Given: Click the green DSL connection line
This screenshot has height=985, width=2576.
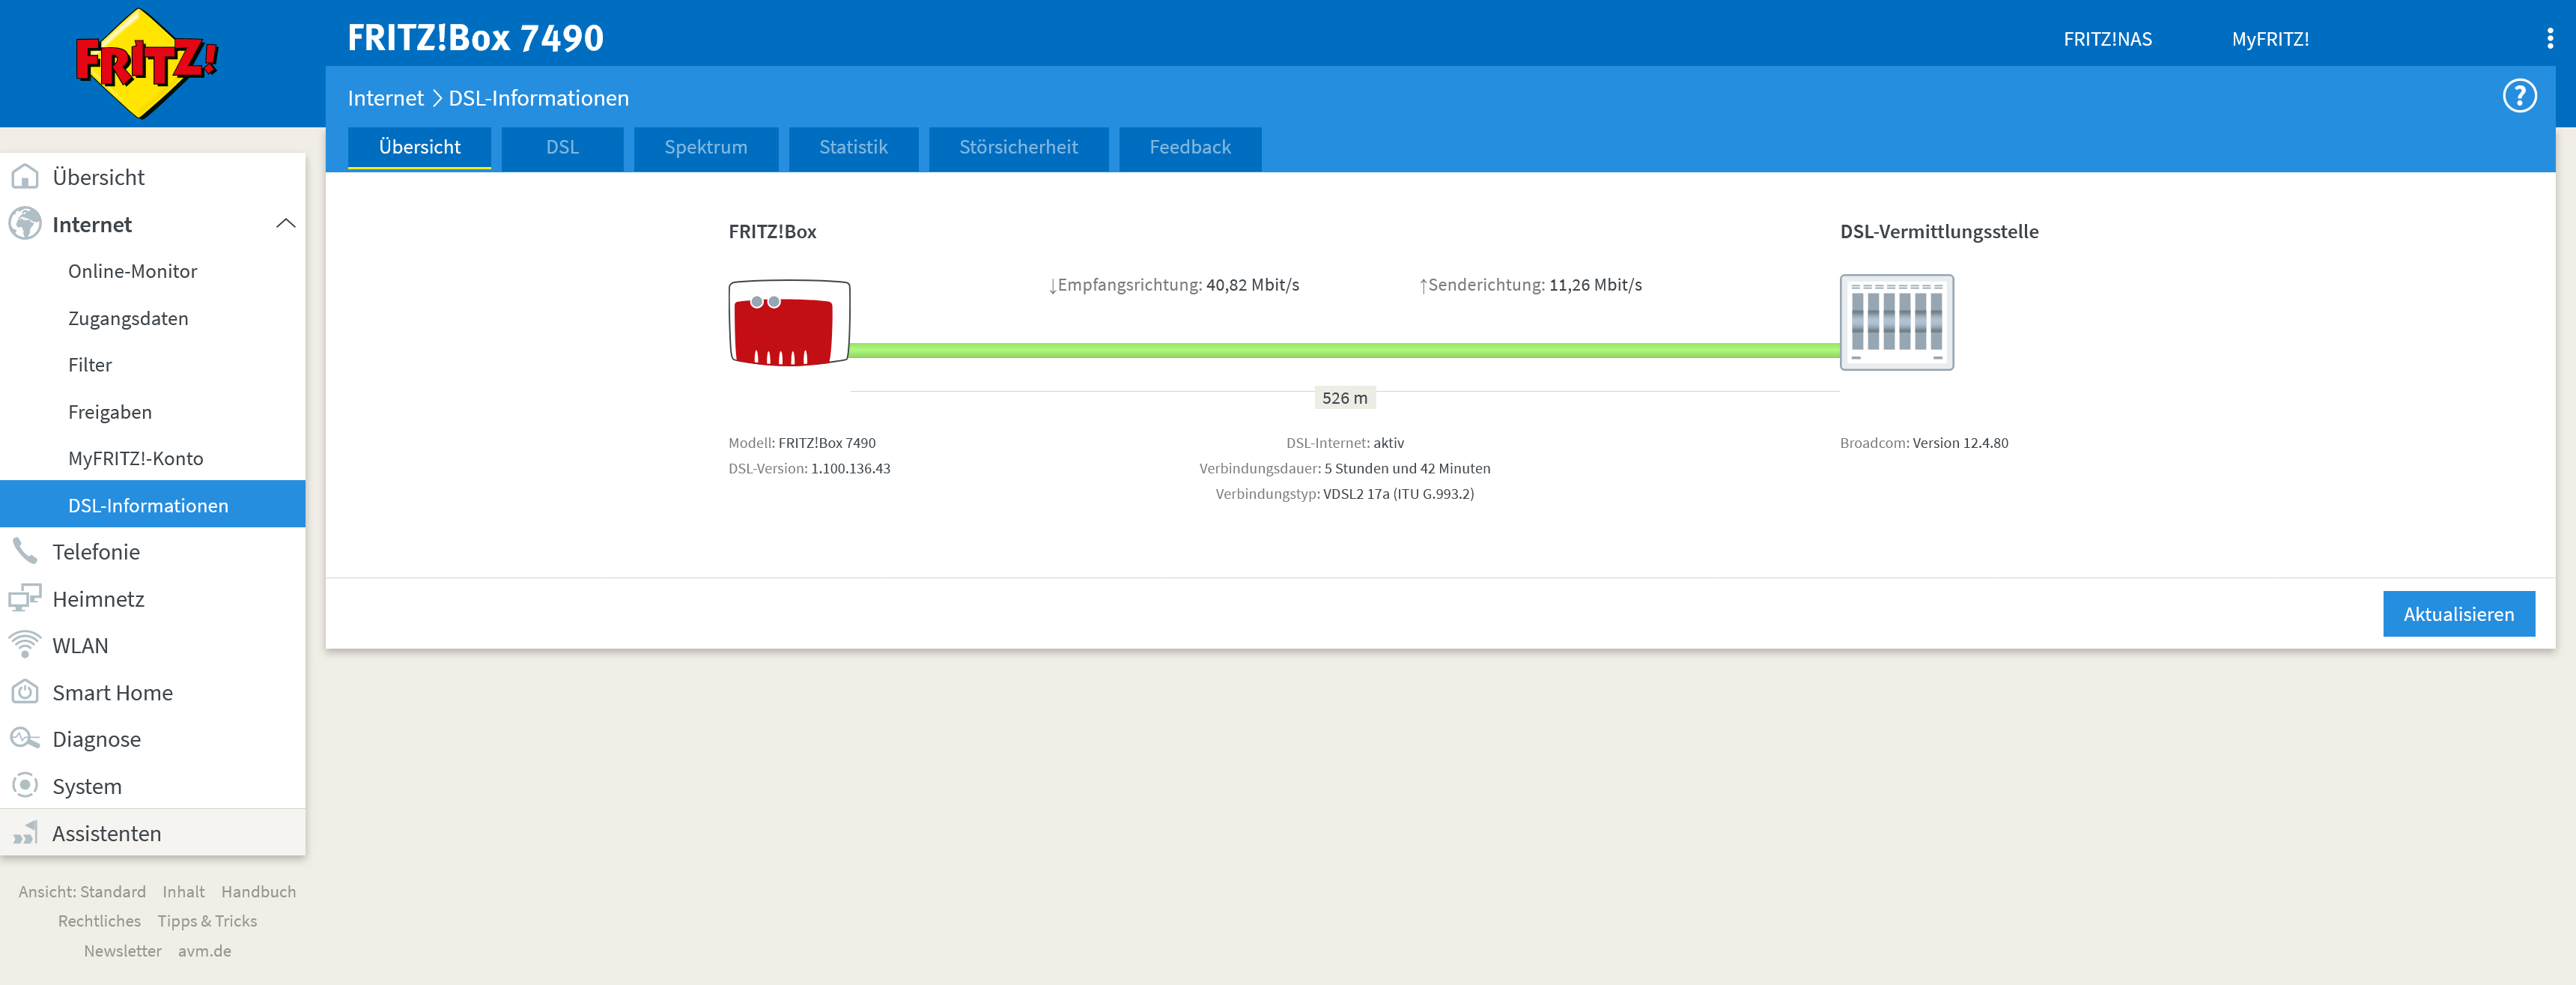Looking at the screenshot, I should click(x=1344, y=350).
